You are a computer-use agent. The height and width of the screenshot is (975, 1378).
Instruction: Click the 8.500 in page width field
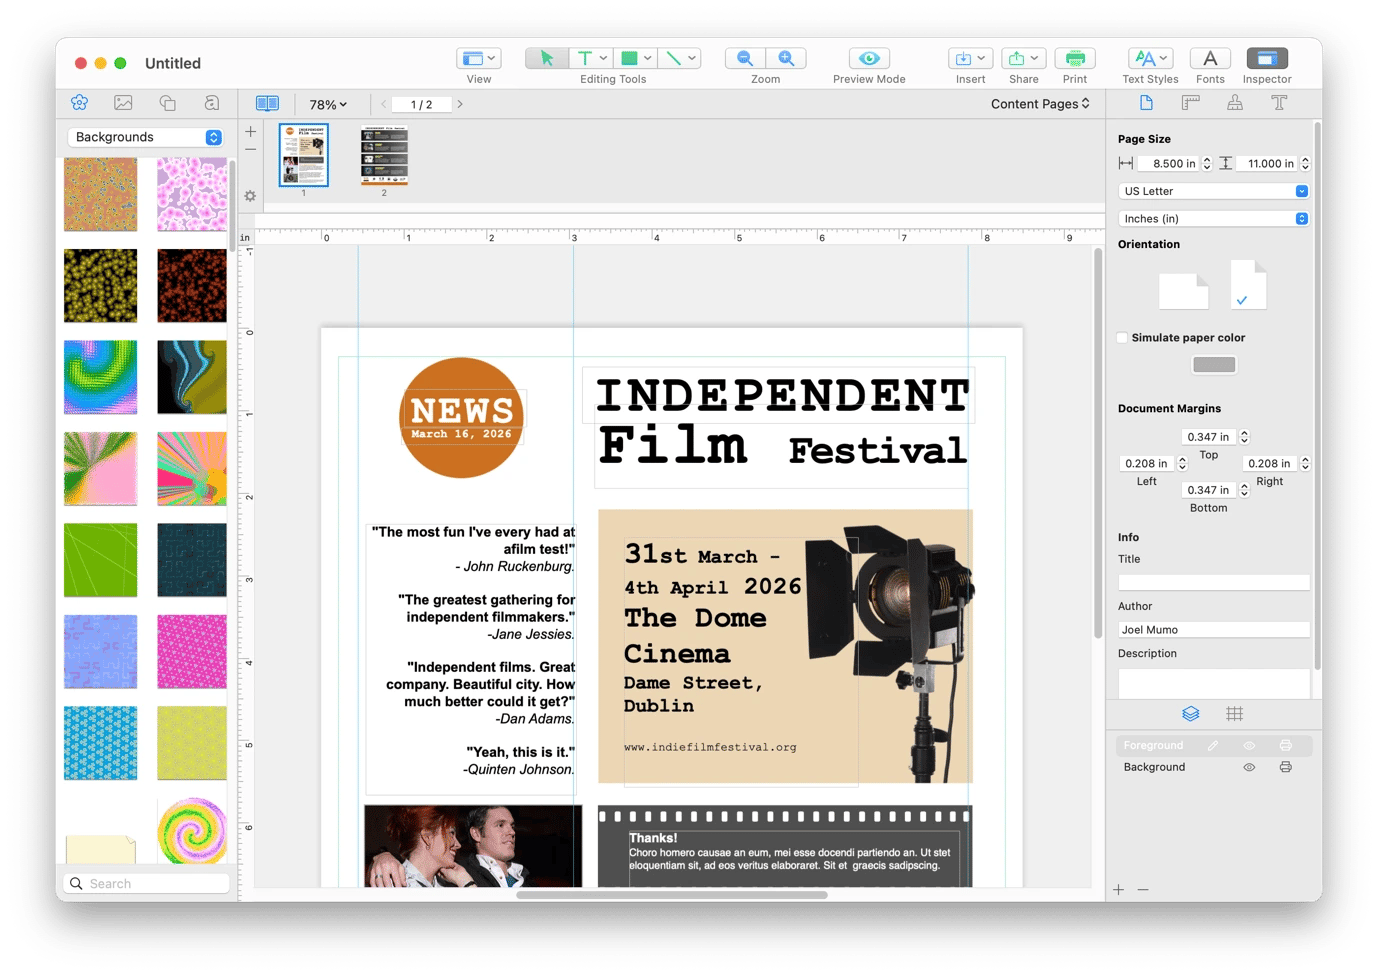pos(1168,163)
